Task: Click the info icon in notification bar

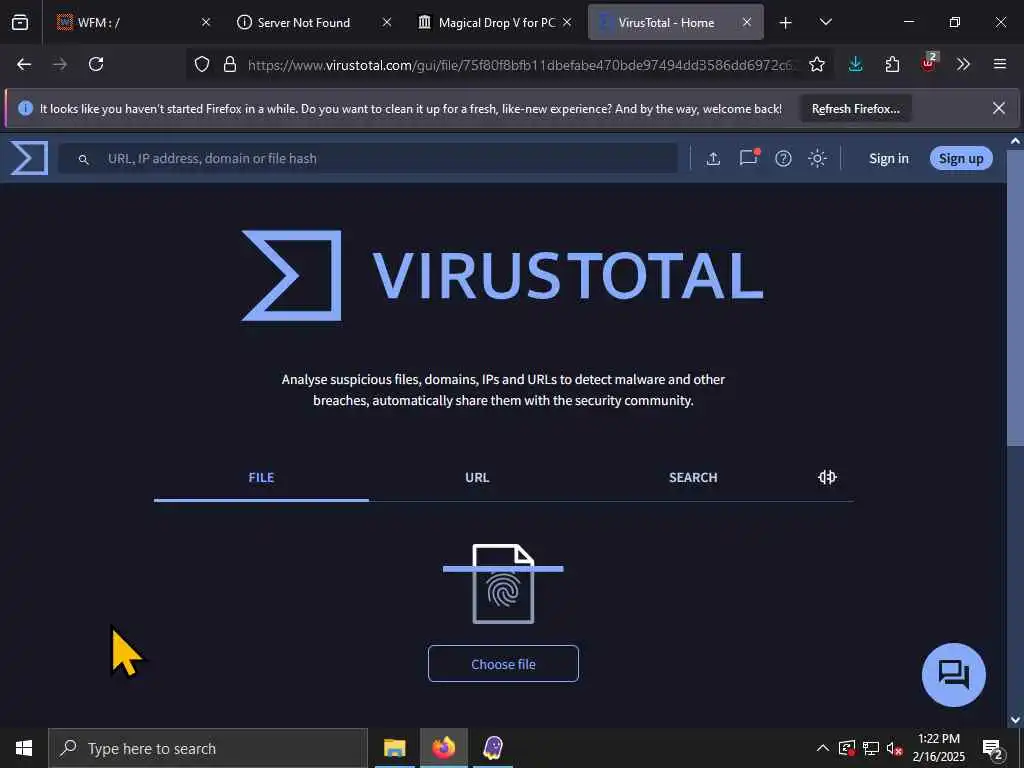Action: click(25, 108)
